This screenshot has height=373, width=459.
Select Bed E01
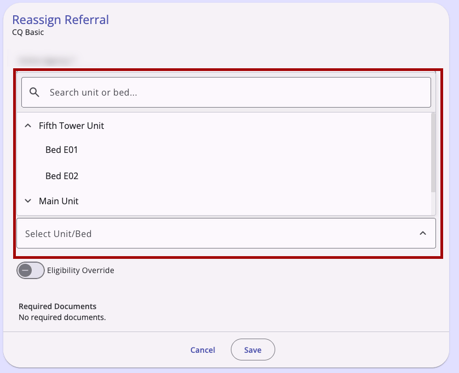[x=62, y=150]
